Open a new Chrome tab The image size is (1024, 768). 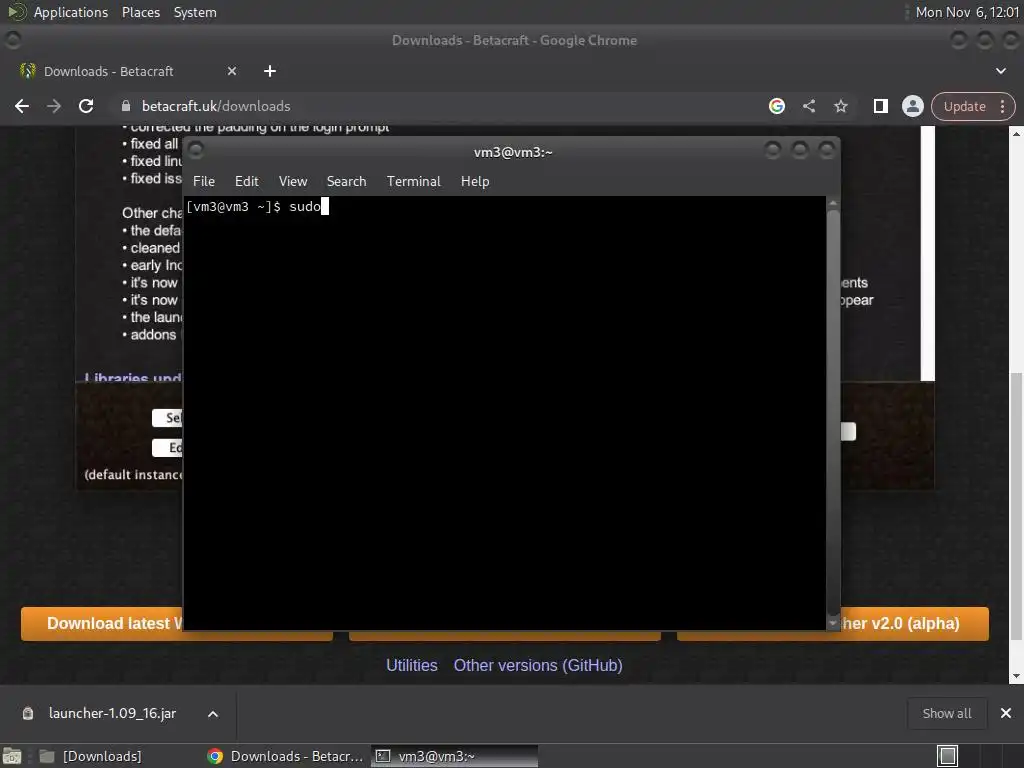(270, 71)
